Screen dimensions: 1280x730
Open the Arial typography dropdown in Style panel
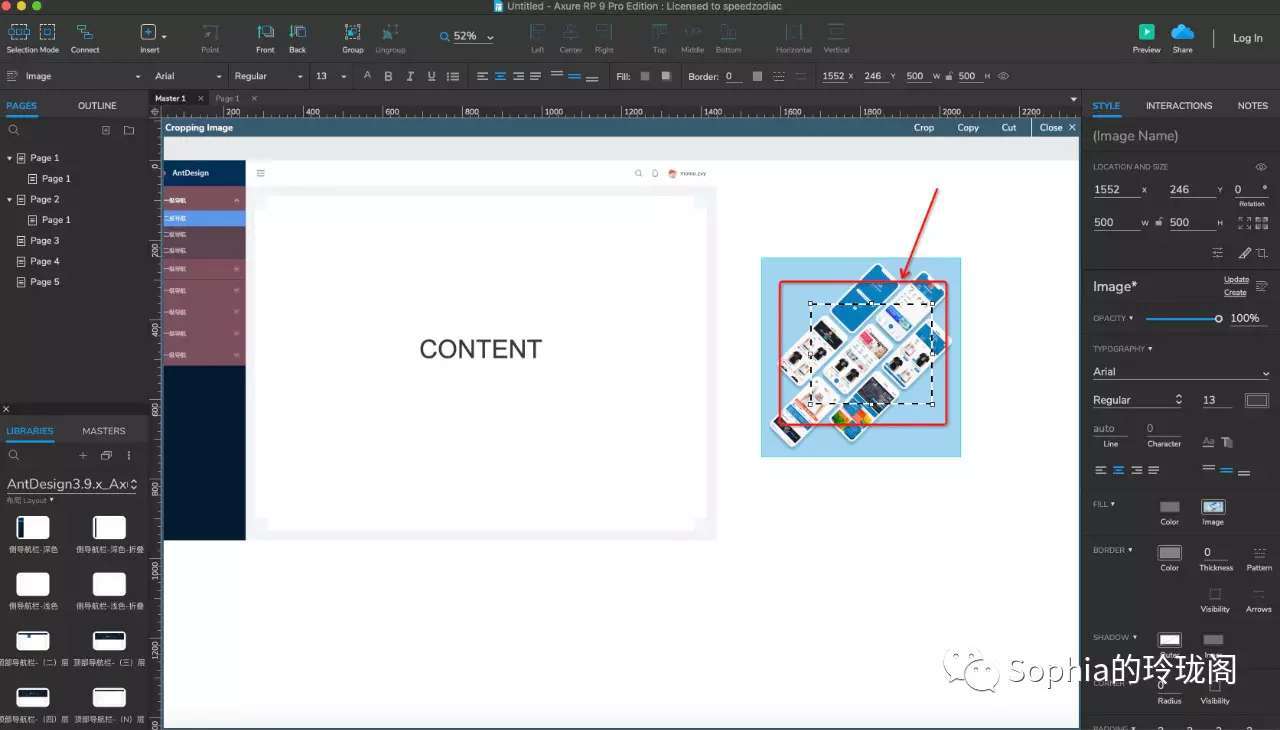pos(1181,372)
